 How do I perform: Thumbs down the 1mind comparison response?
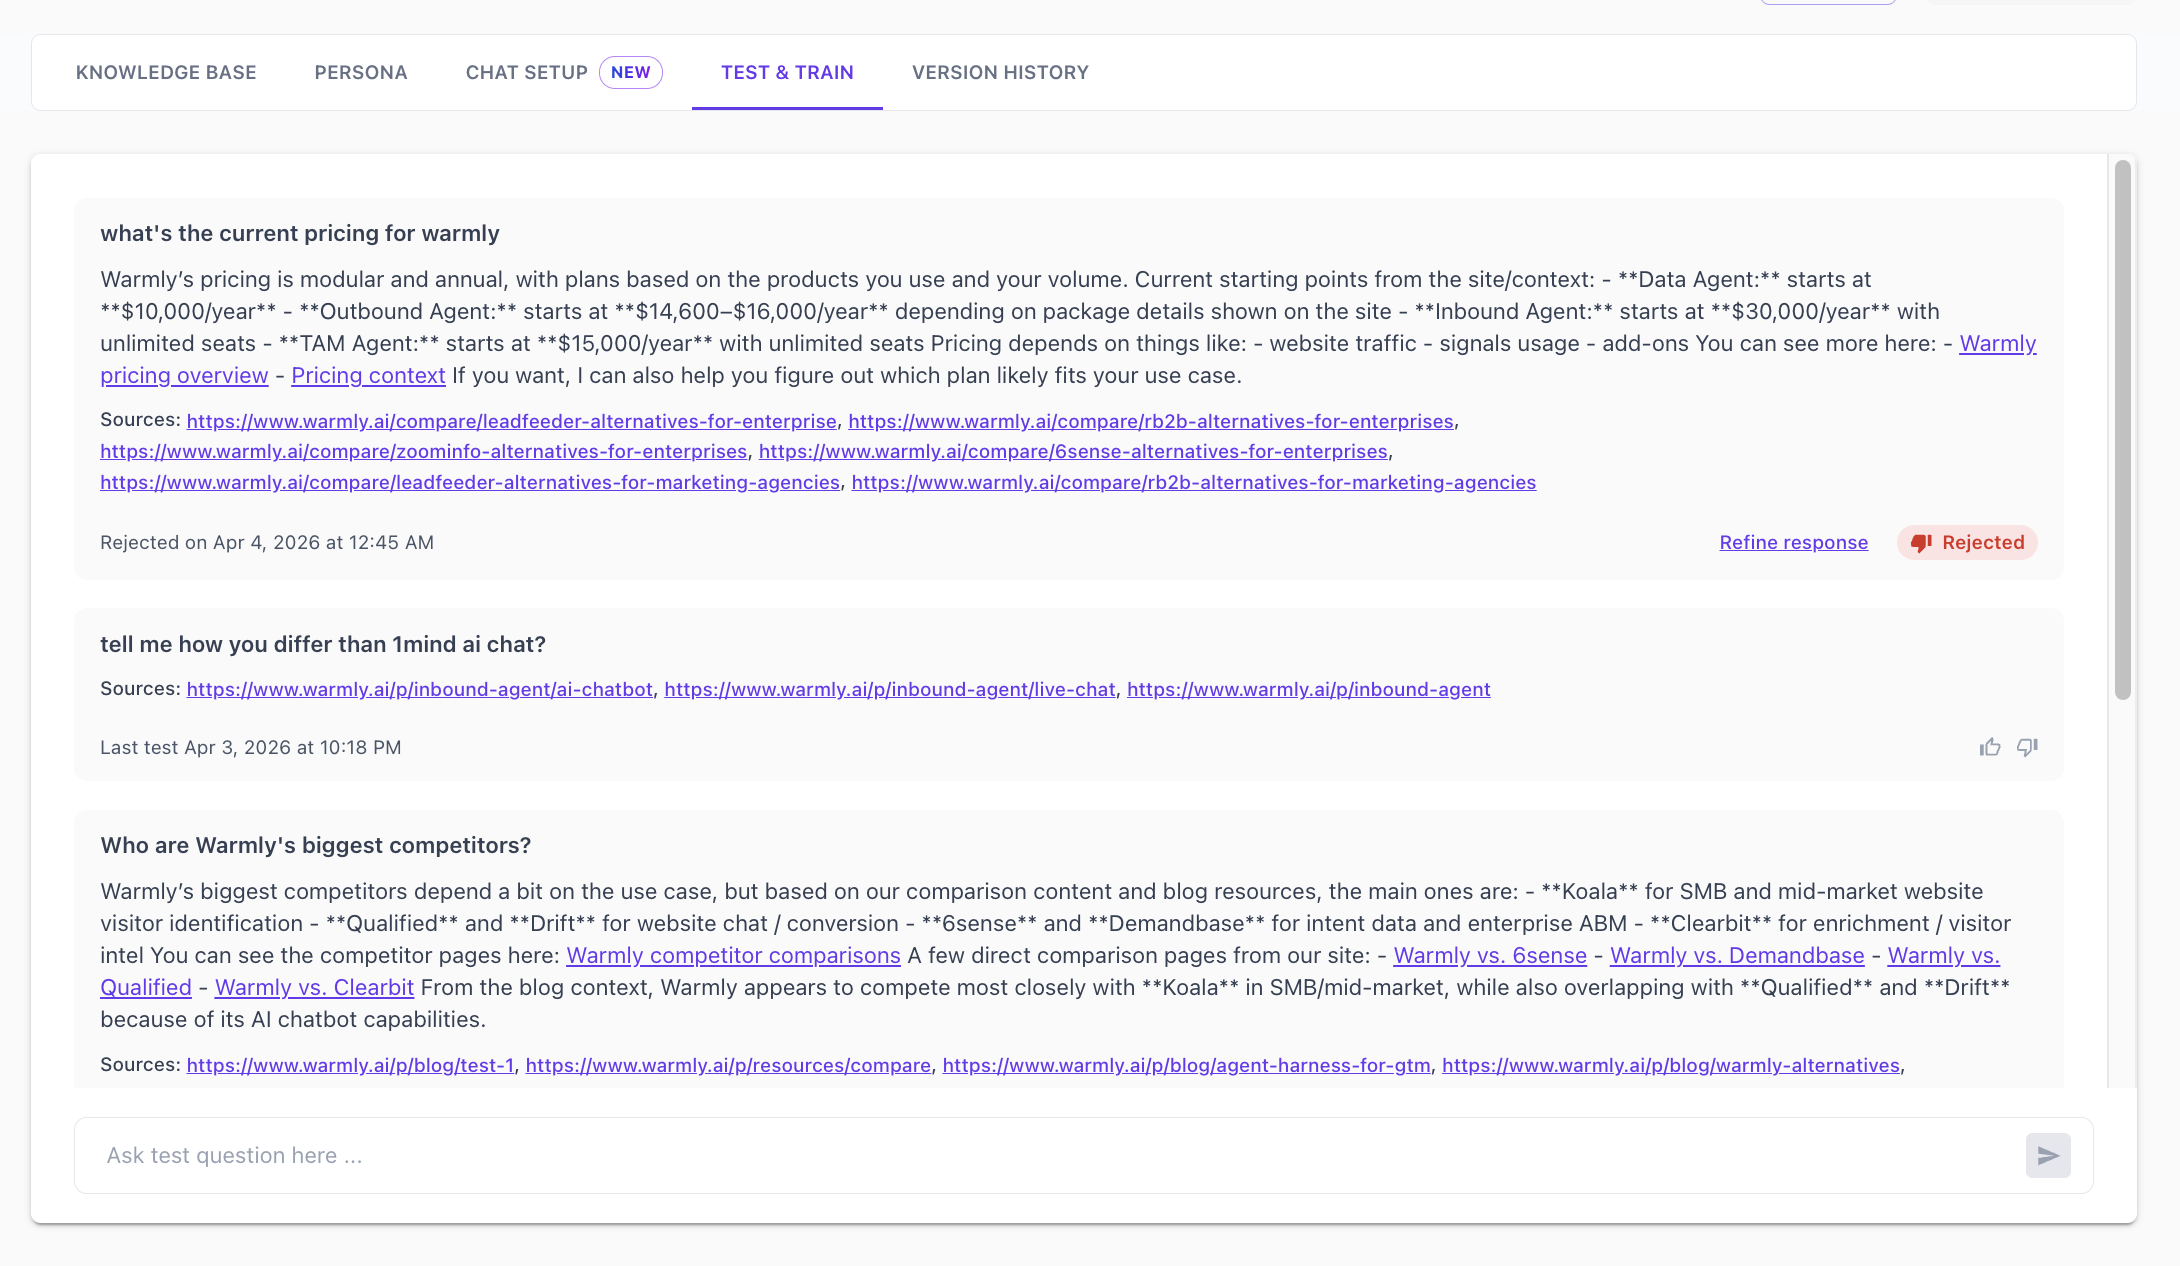tap(2028, 747)
